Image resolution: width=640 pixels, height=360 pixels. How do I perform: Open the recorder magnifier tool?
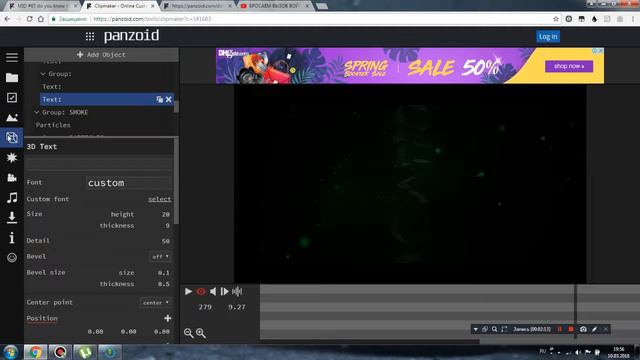[494, 329]
